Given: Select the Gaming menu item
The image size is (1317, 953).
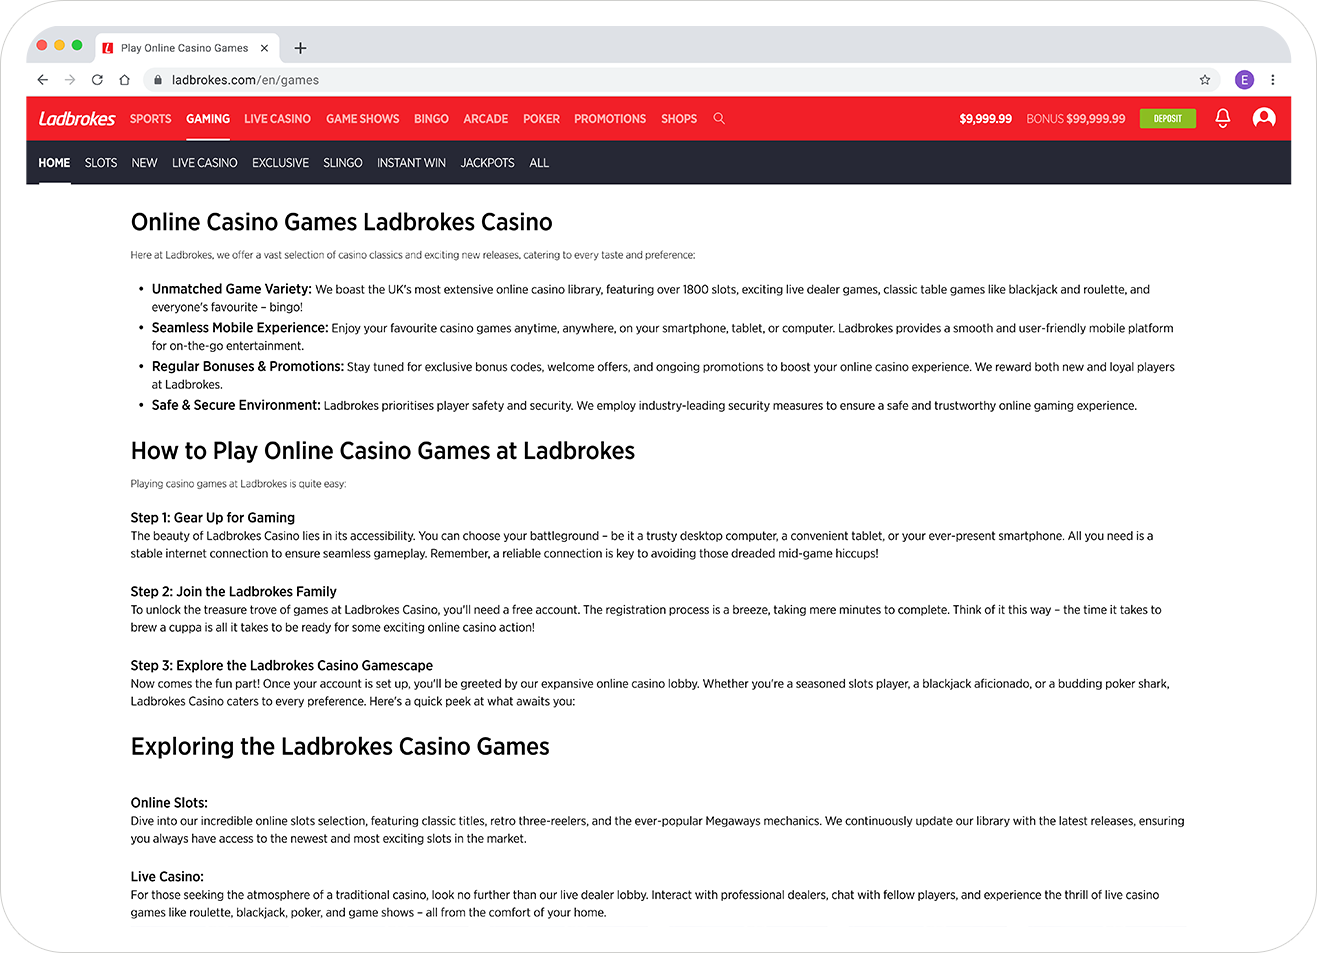Looking at the screenshot, I should pyautogui.click(x=208, y=119).
